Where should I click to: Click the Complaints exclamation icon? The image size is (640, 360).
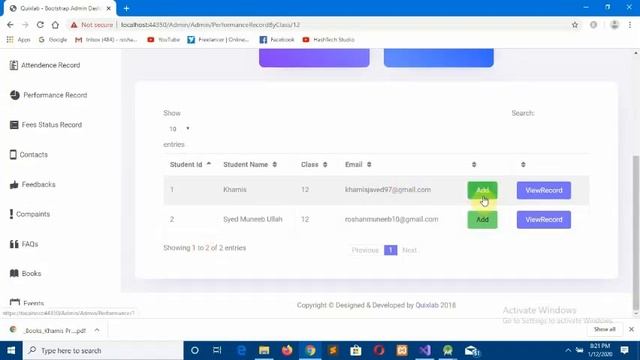pyautogui.click(x=11, y=214)
